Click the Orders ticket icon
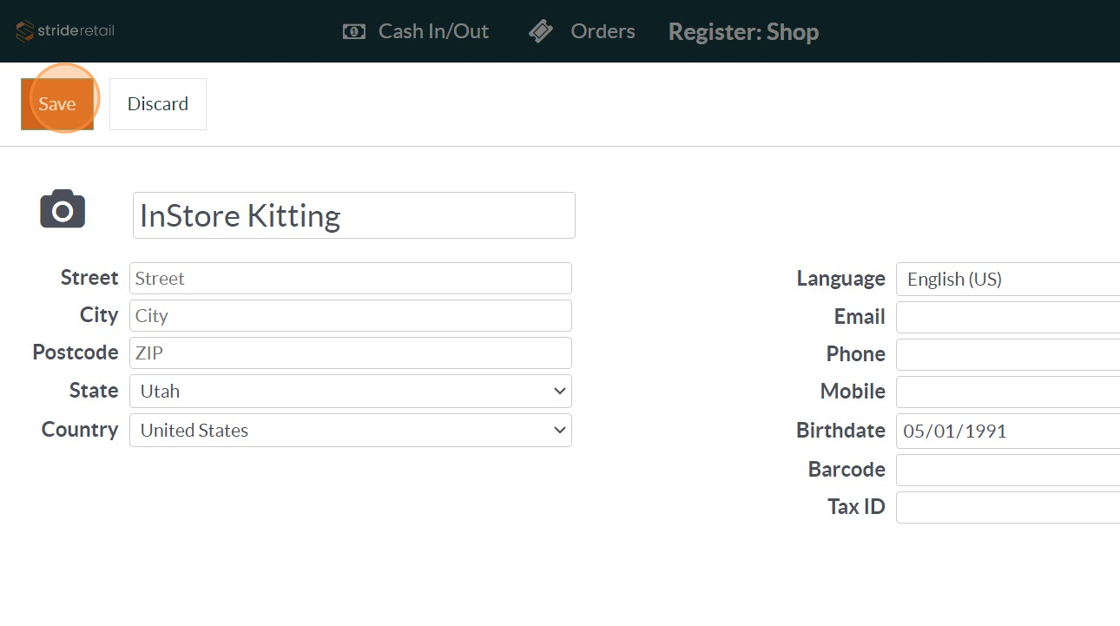This screenshot has height=626, width=1120. coord(541,31)
